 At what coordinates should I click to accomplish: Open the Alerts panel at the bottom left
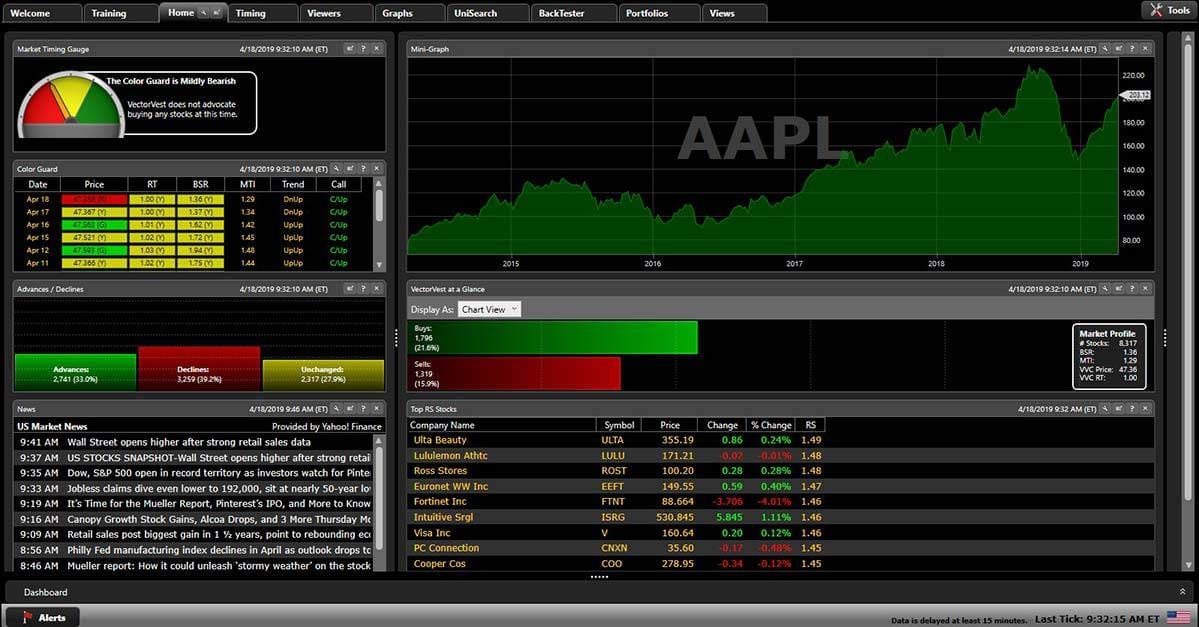42,617
